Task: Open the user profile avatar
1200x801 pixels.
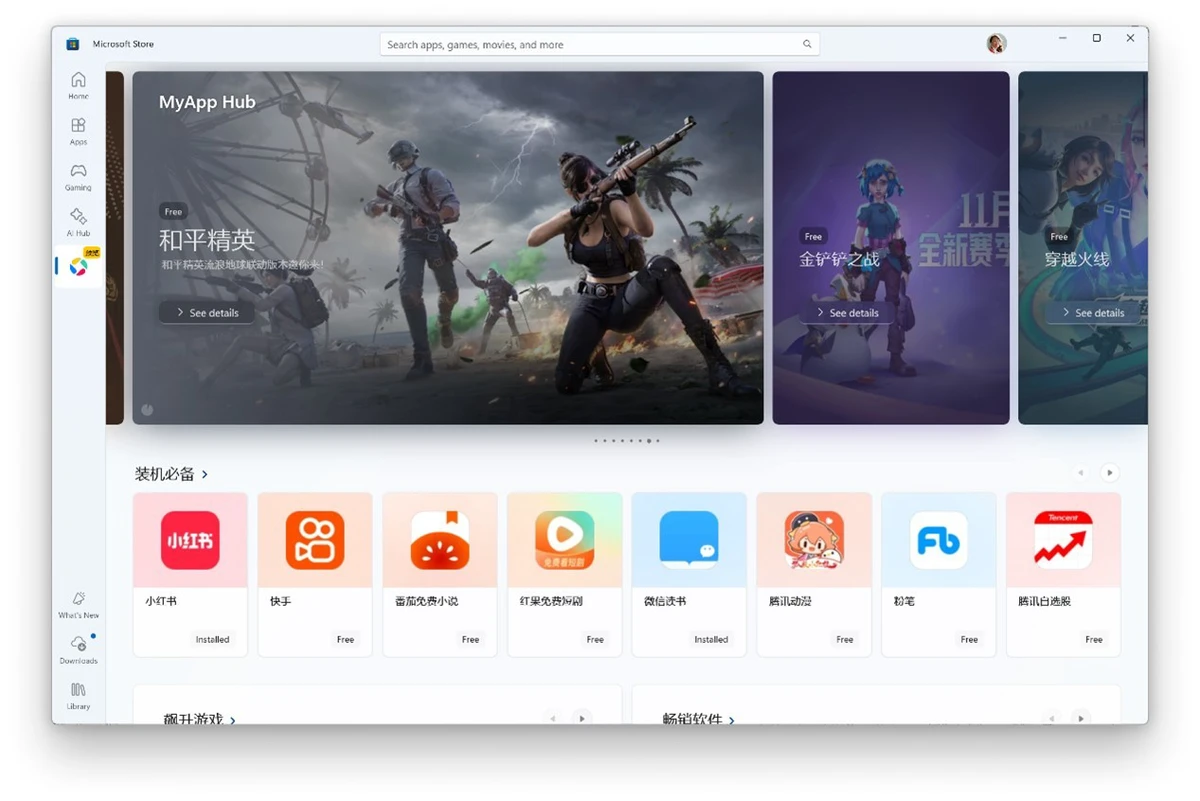Action: 996,44
